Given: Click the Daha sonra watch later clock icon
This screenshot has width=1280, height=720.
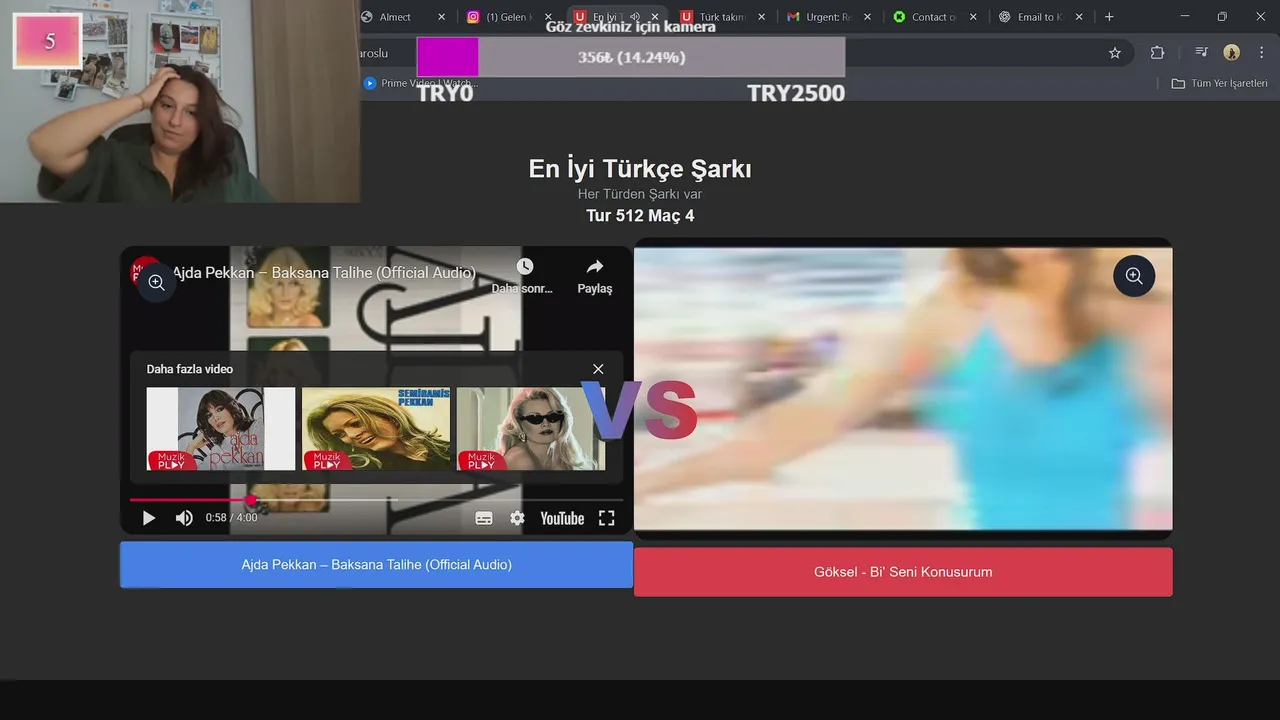Looking at the screenshot, I should [x=524, y=266].
